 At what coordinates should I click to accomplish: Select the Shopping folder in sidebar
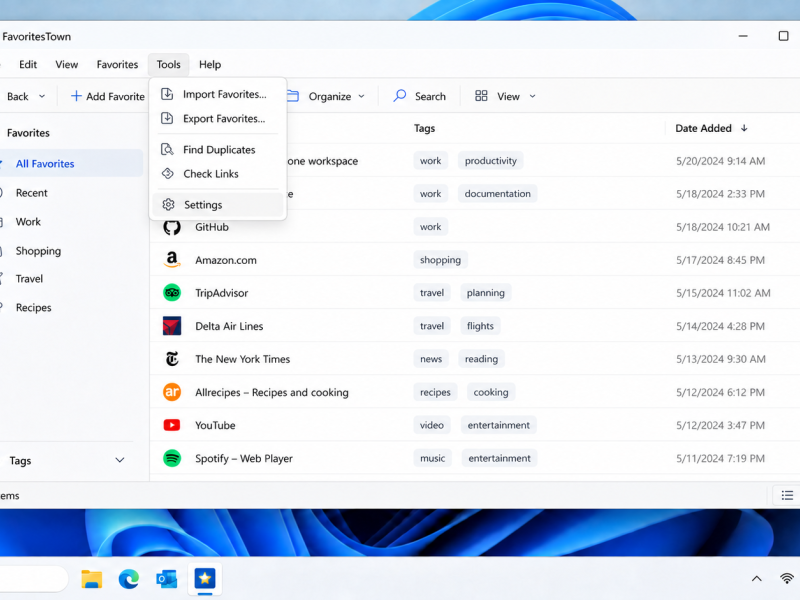pyautogui.click(x=38, y=251)
